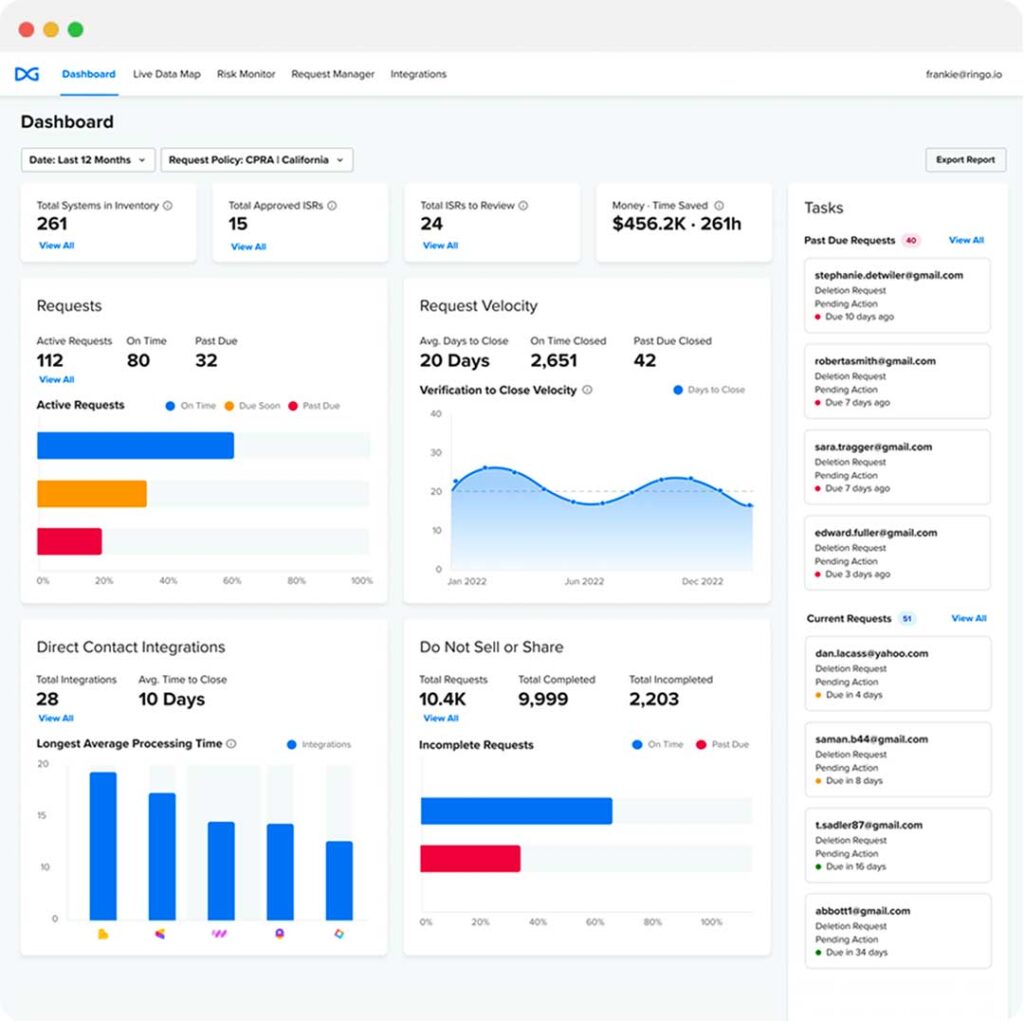Open the Date: Last 12 Months dropdown
This screenshot has width=1024, height=1021.
[88, 160]
